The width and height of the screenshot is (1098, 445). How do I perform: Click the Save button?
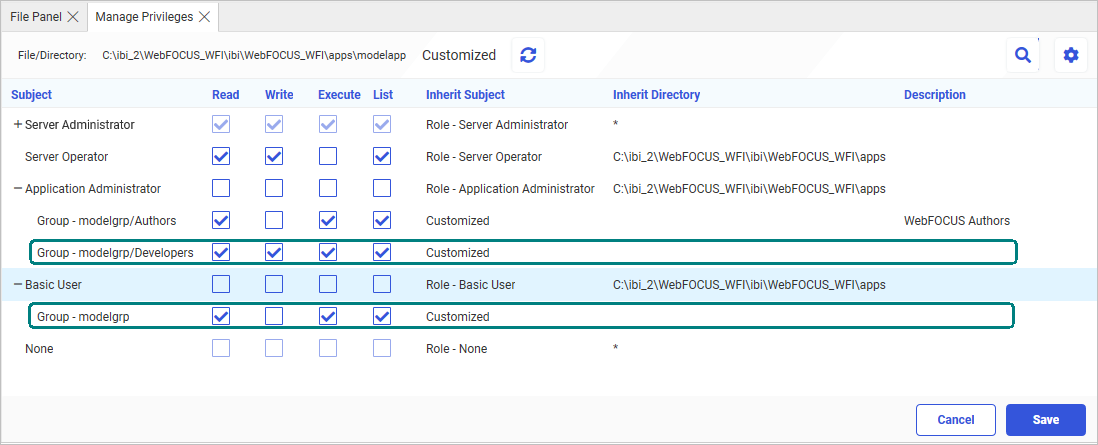(1045, 420)
